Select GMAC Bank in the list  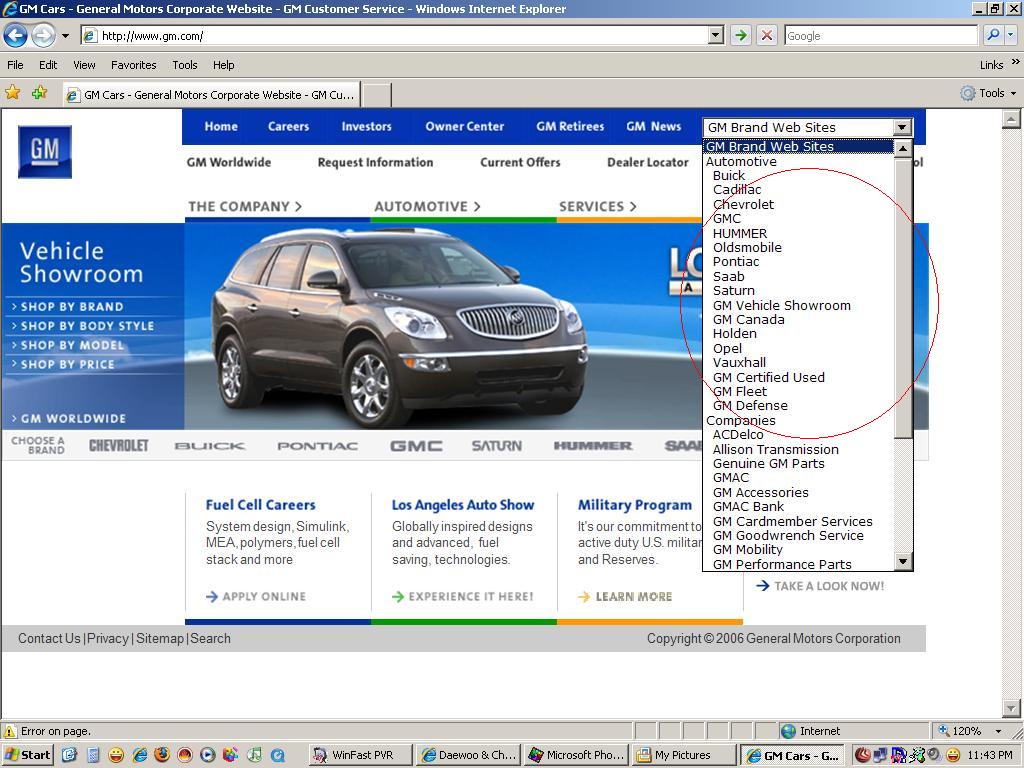click(x=748, y=506)
